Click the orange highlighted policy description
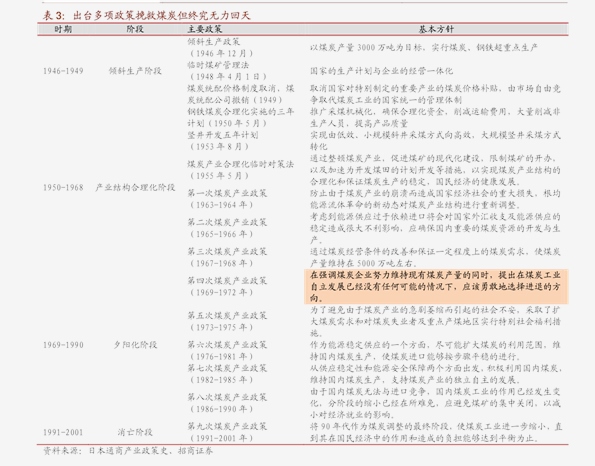595x466 pixels. click(x=436, y=287)
